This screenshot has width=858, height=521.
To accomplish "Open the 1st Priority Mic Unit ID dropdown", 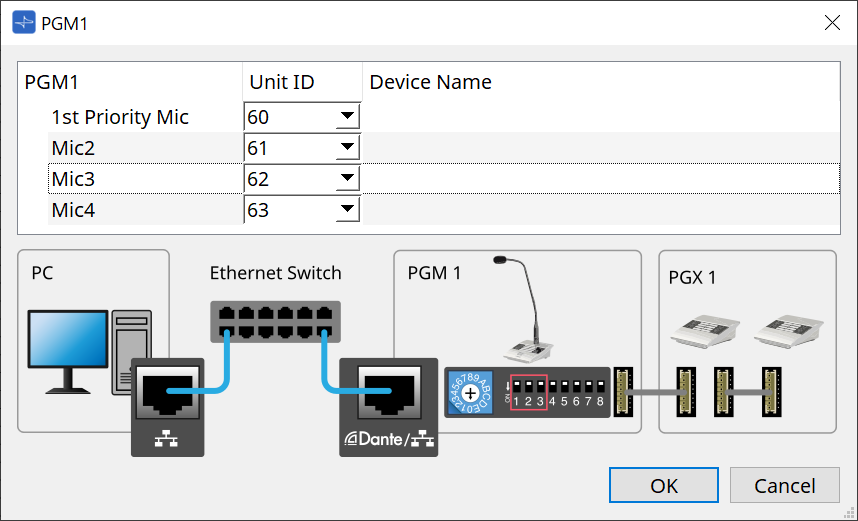I will coord(347,117).
